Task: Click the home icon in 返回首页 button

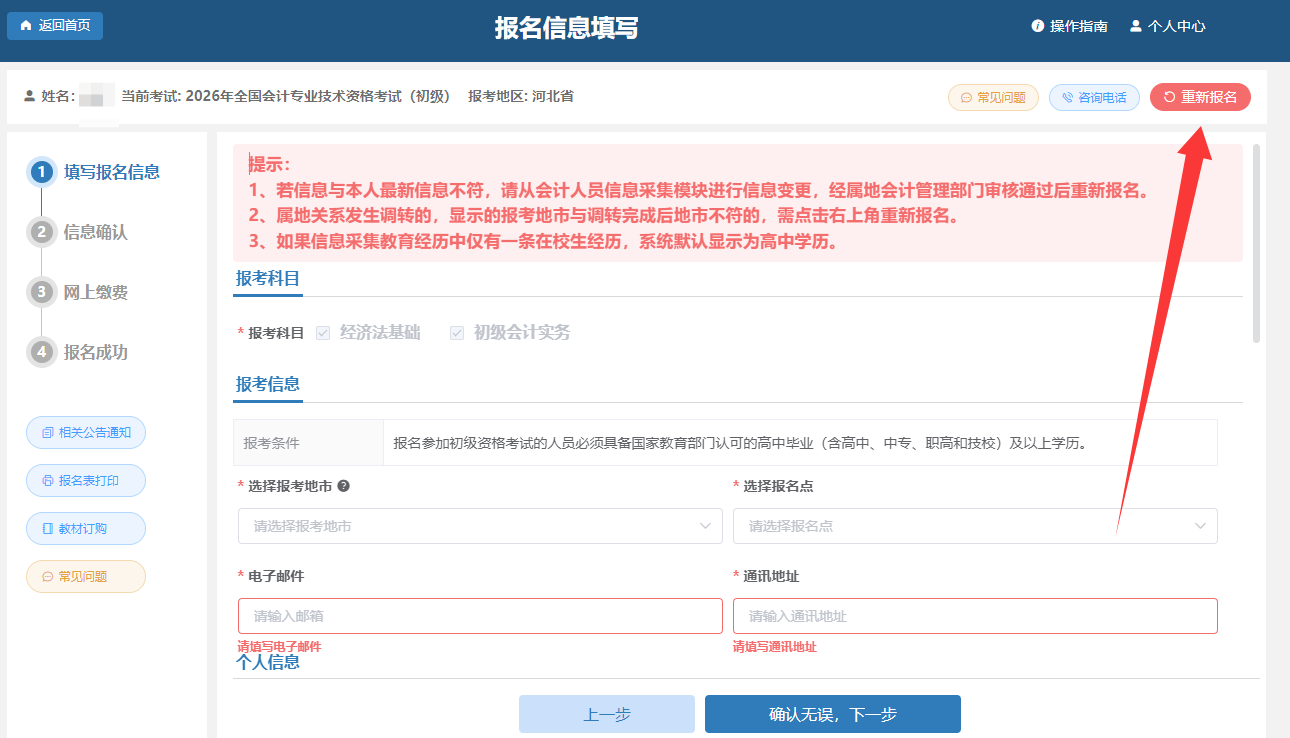Action: click(x=26, y=26)
